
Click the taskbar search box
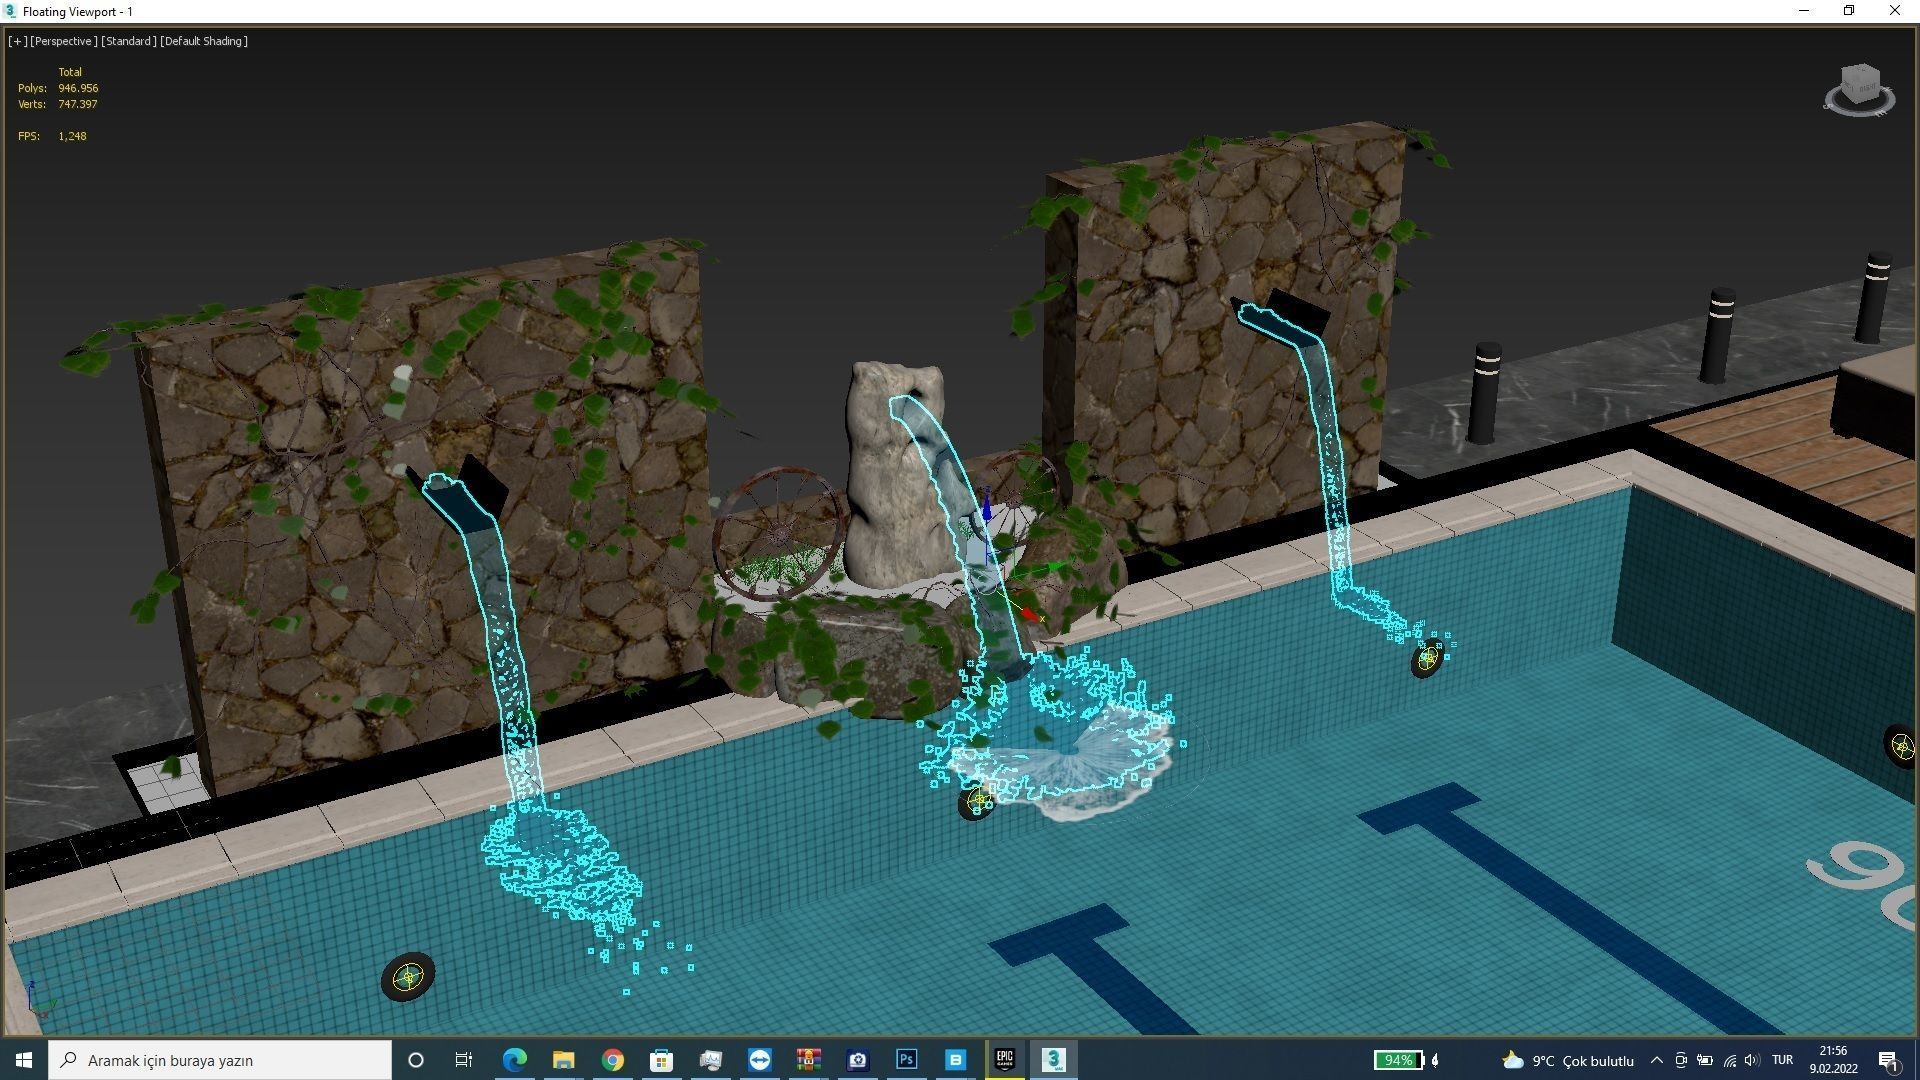[220, 1060]
